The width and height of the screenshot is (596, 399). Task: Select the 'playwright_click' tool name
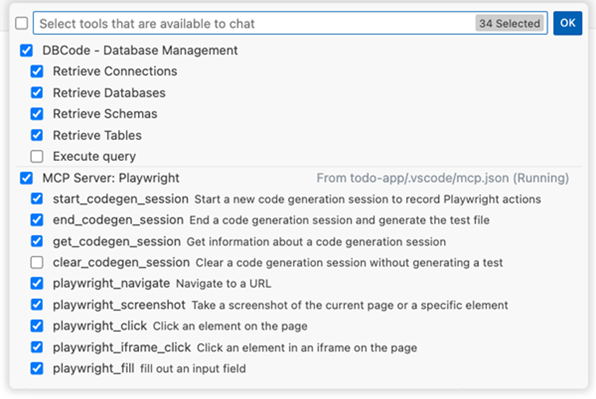100,326
